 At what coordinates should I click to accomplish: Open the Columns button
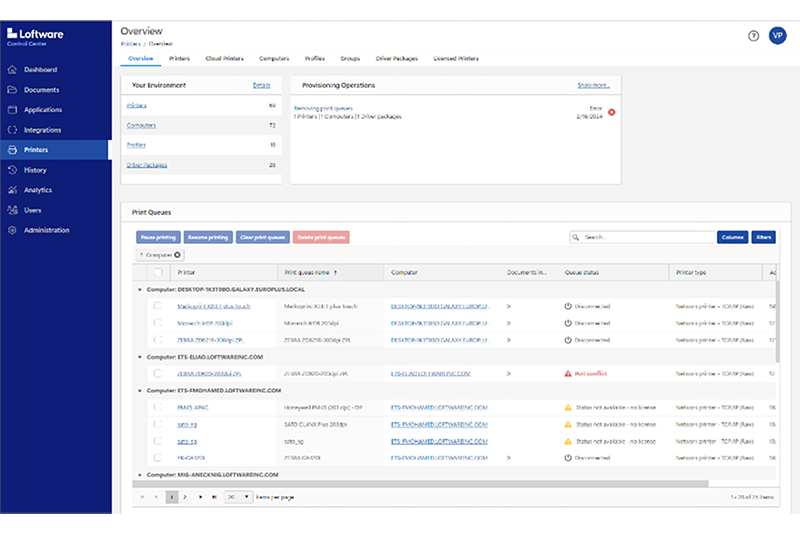click(733, 237)
